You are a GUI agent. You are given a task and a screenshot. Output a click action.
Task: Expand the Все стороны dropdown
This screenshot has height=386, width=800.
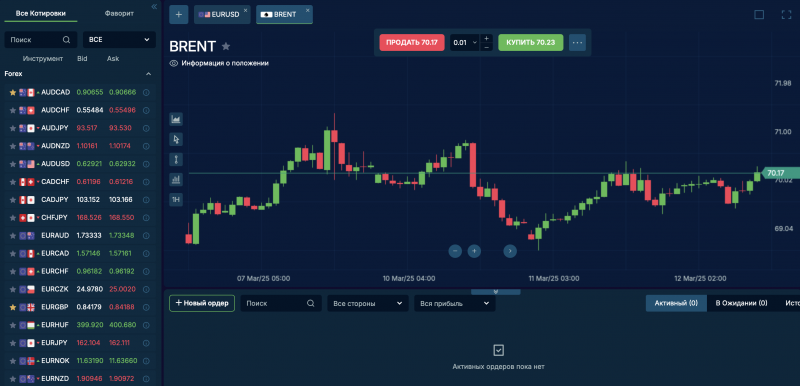coord(368,303)
